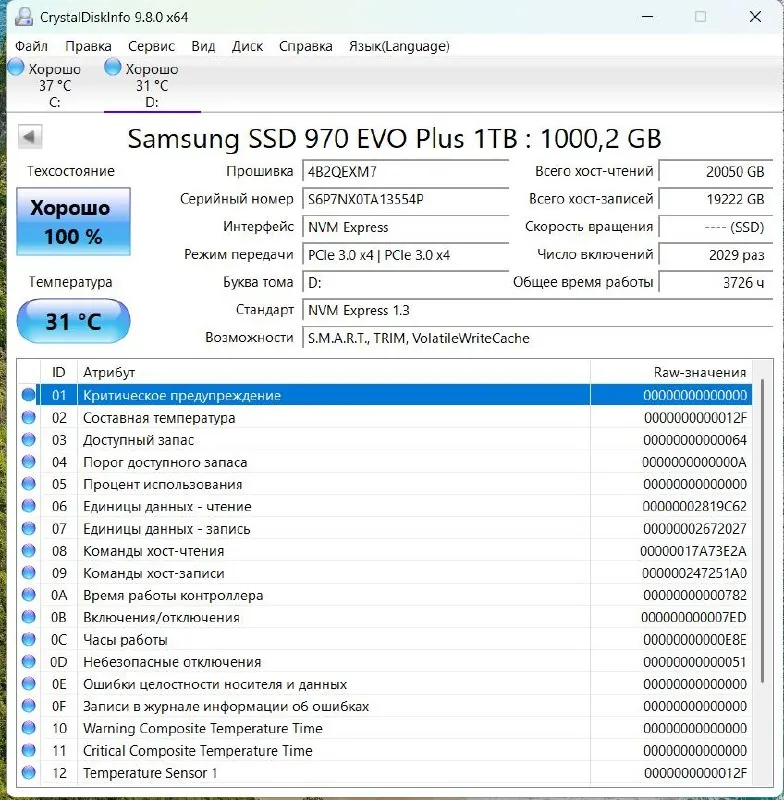
Task: Click raw value 0000017A73E2A
Action: [x=693, y=551]
